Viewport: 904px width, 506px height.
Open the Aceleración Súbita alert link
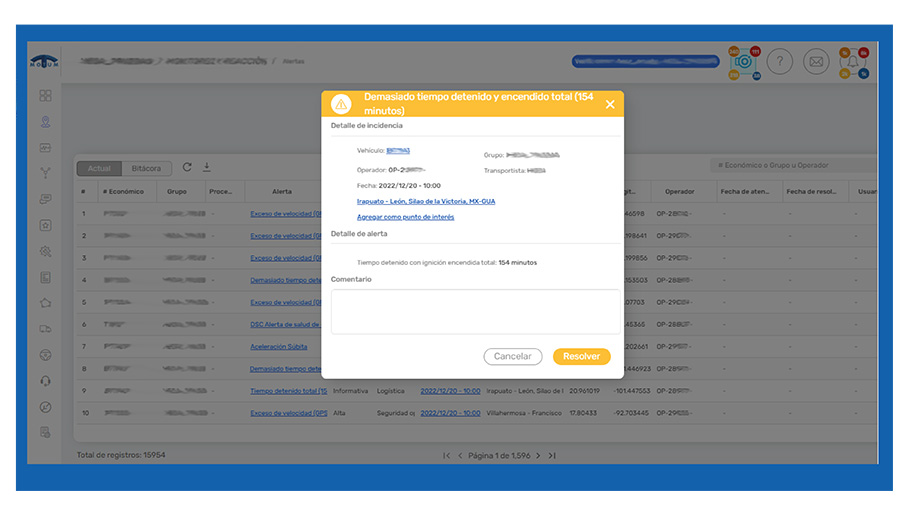click(x=278, y=346)
